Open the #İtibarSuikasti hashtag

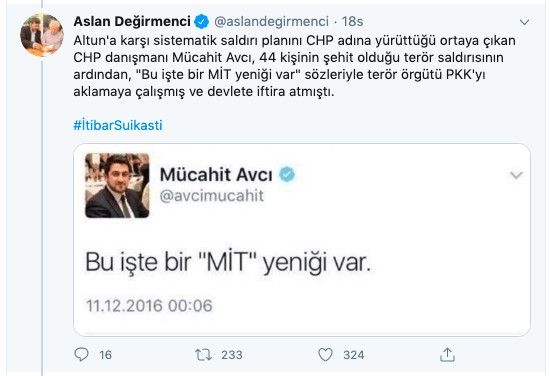point(118,125)
